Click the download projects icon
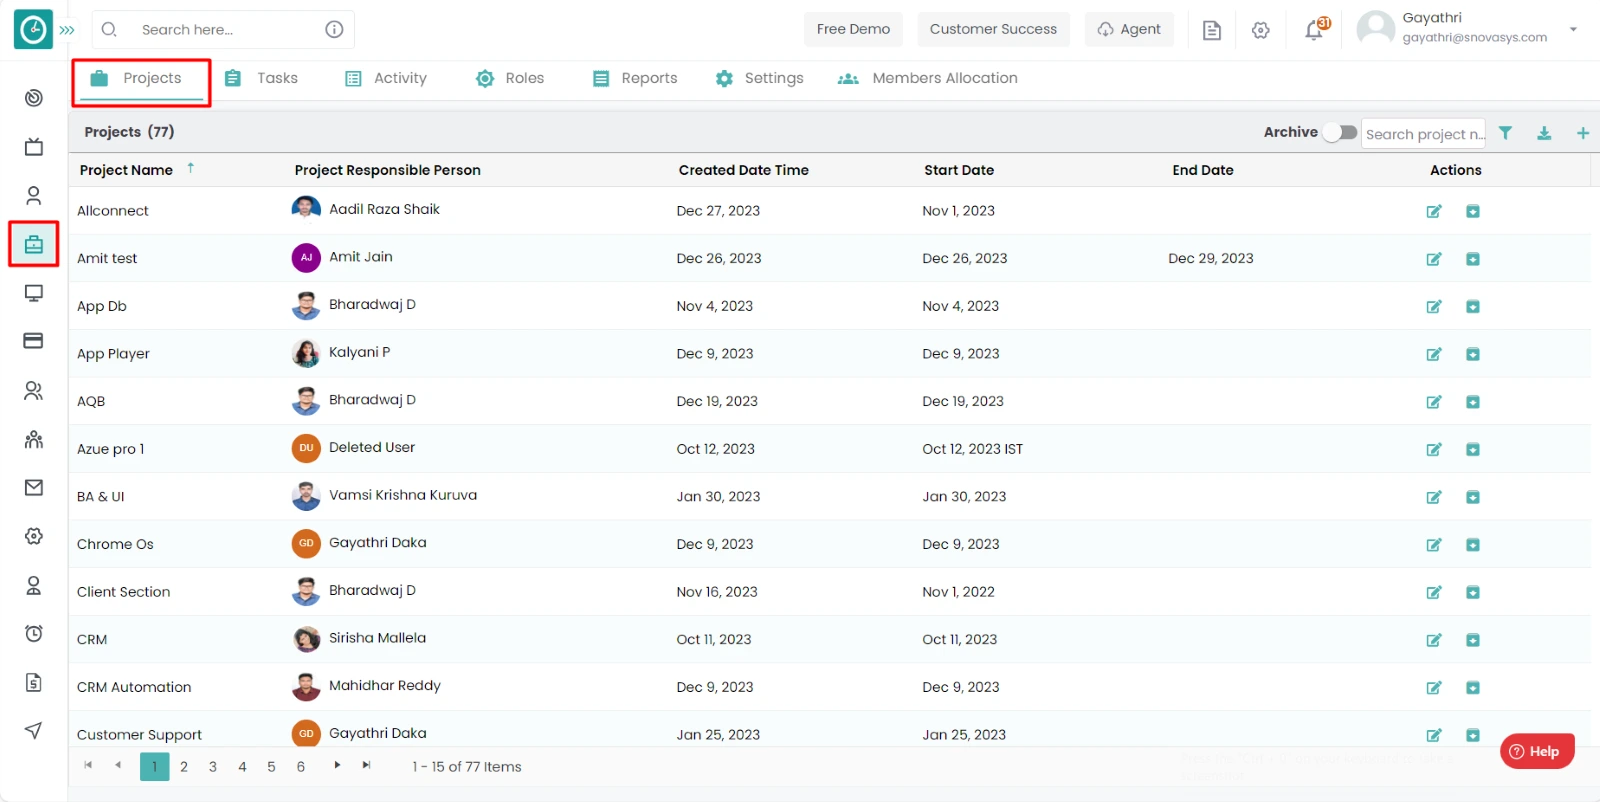Screen dimensions: 1600x802 tap(1544, 133)
